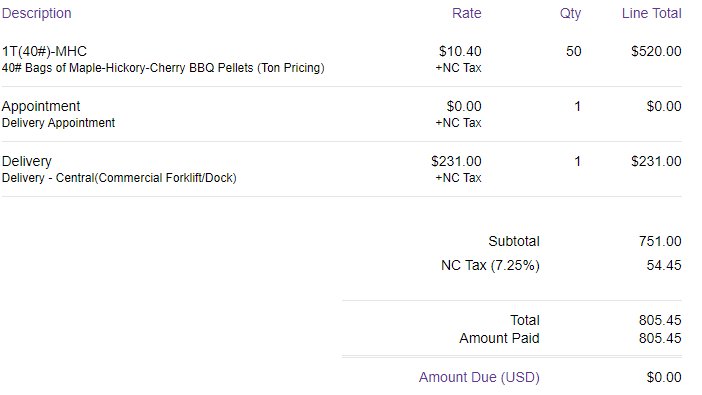Image resolution: width=702 pixels, height=395 pixels.
Task: Click the Amount Due (USD) label
Action: [x=479, y=378]
